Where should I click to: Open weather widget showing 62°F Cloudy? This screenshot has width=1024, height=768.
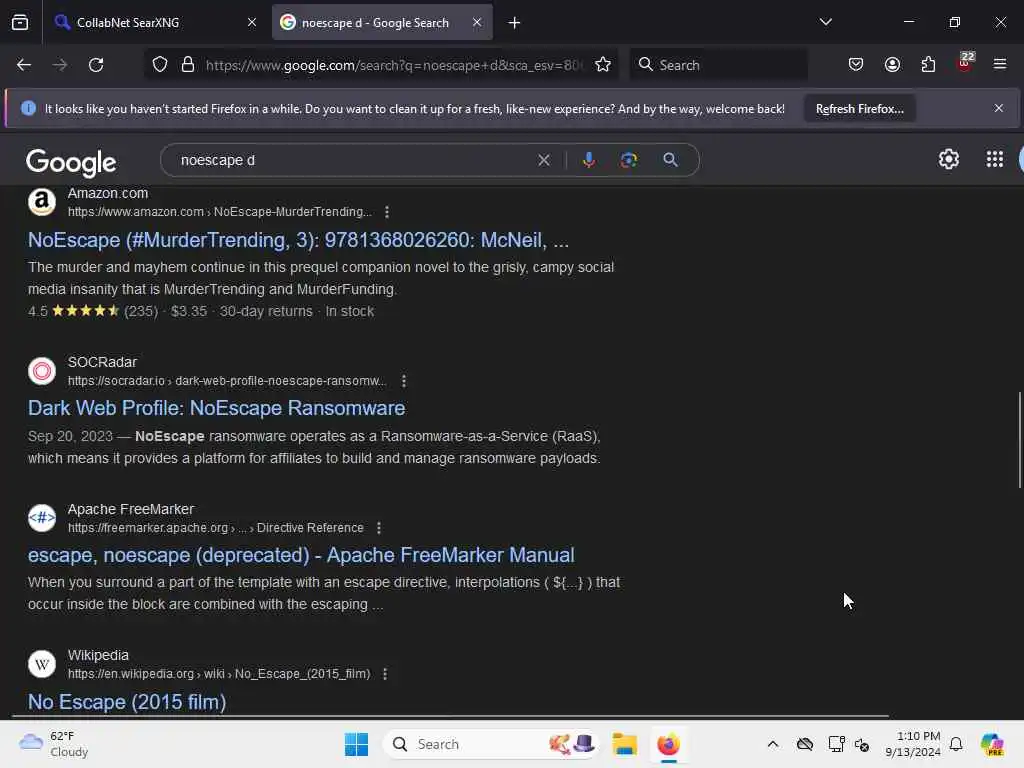point(53,744)
